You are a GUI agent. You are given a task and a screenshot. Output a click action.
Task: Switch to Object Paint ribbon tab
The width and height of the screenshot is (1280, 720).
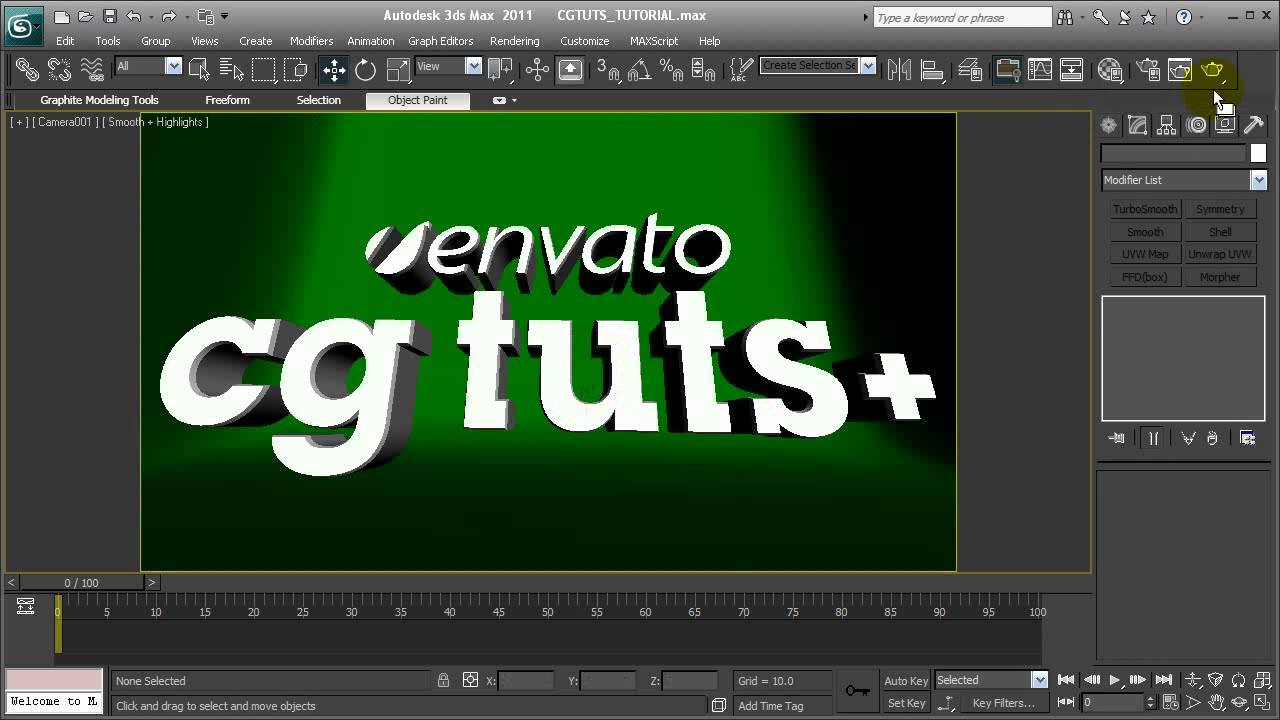[x=417, y=100]
